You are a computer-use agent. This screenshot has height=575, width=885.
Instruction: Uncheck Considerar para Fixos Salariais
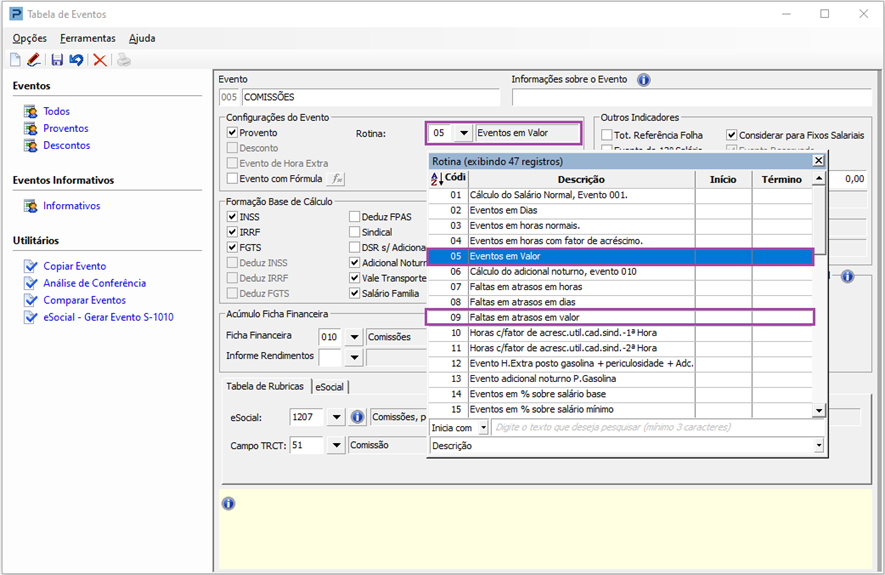click(731, 135)
